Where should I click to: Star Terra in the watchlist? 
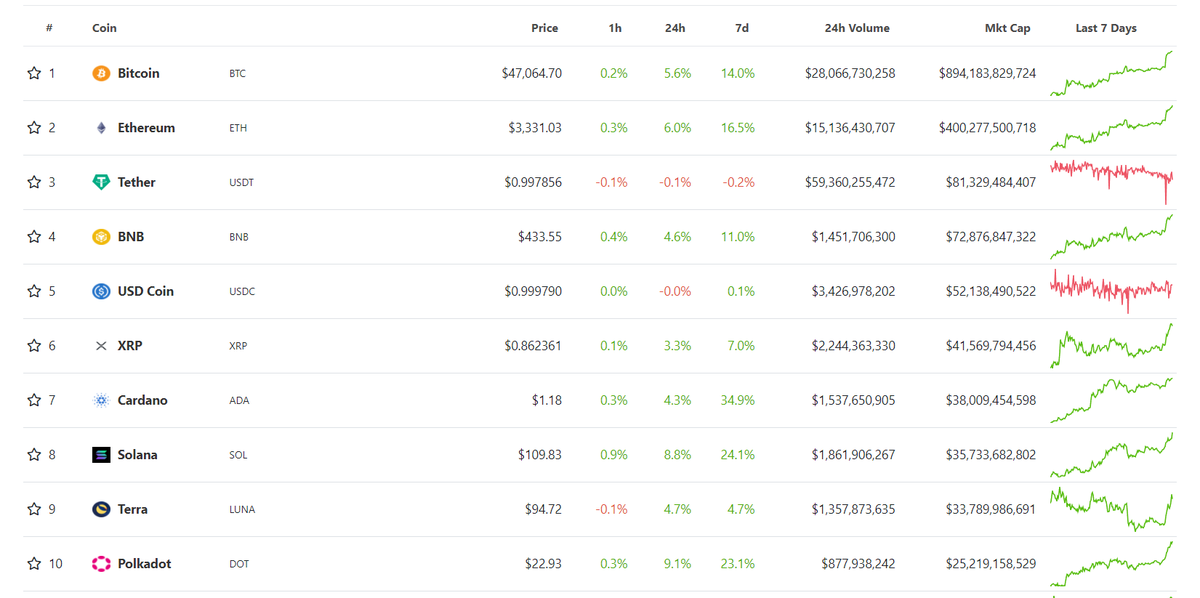point(34,509)
